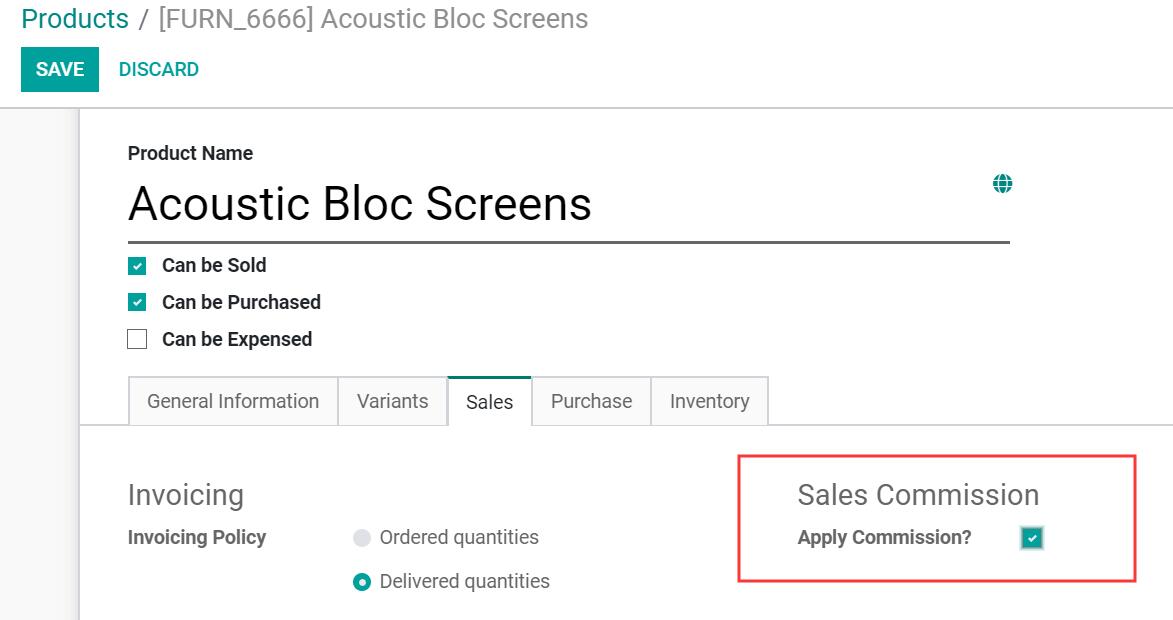Switch to the Variants tab
1173x620 pixels.
coord(393,402)
